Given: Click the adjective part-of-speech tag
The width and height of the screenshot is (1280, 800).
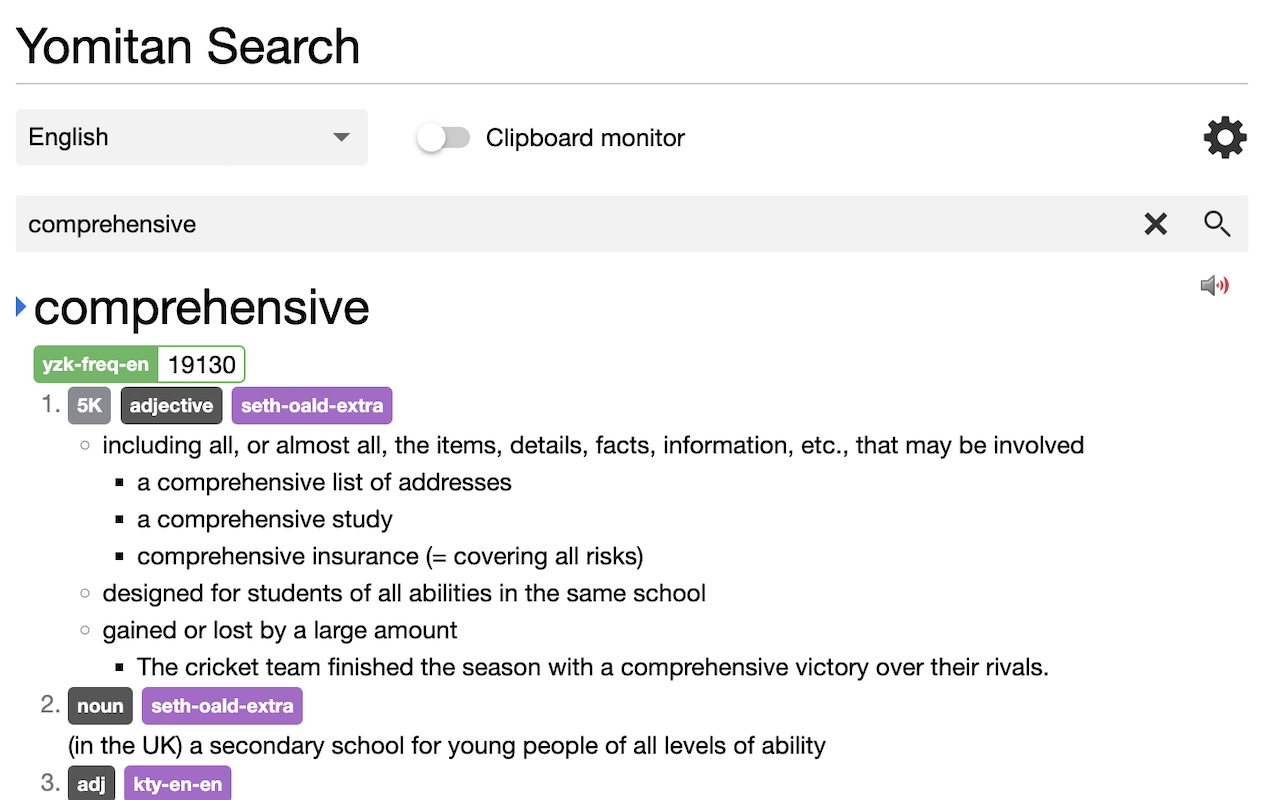Looking at the screenshot, I should (171, 406).
